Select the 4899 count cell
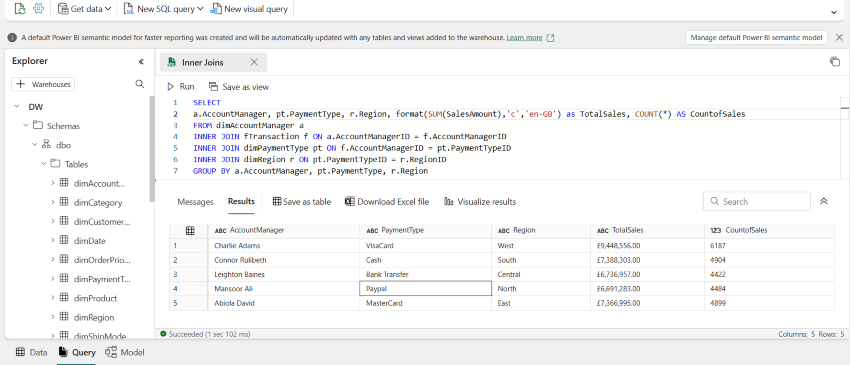850x365 pixels. pos(769,303)
